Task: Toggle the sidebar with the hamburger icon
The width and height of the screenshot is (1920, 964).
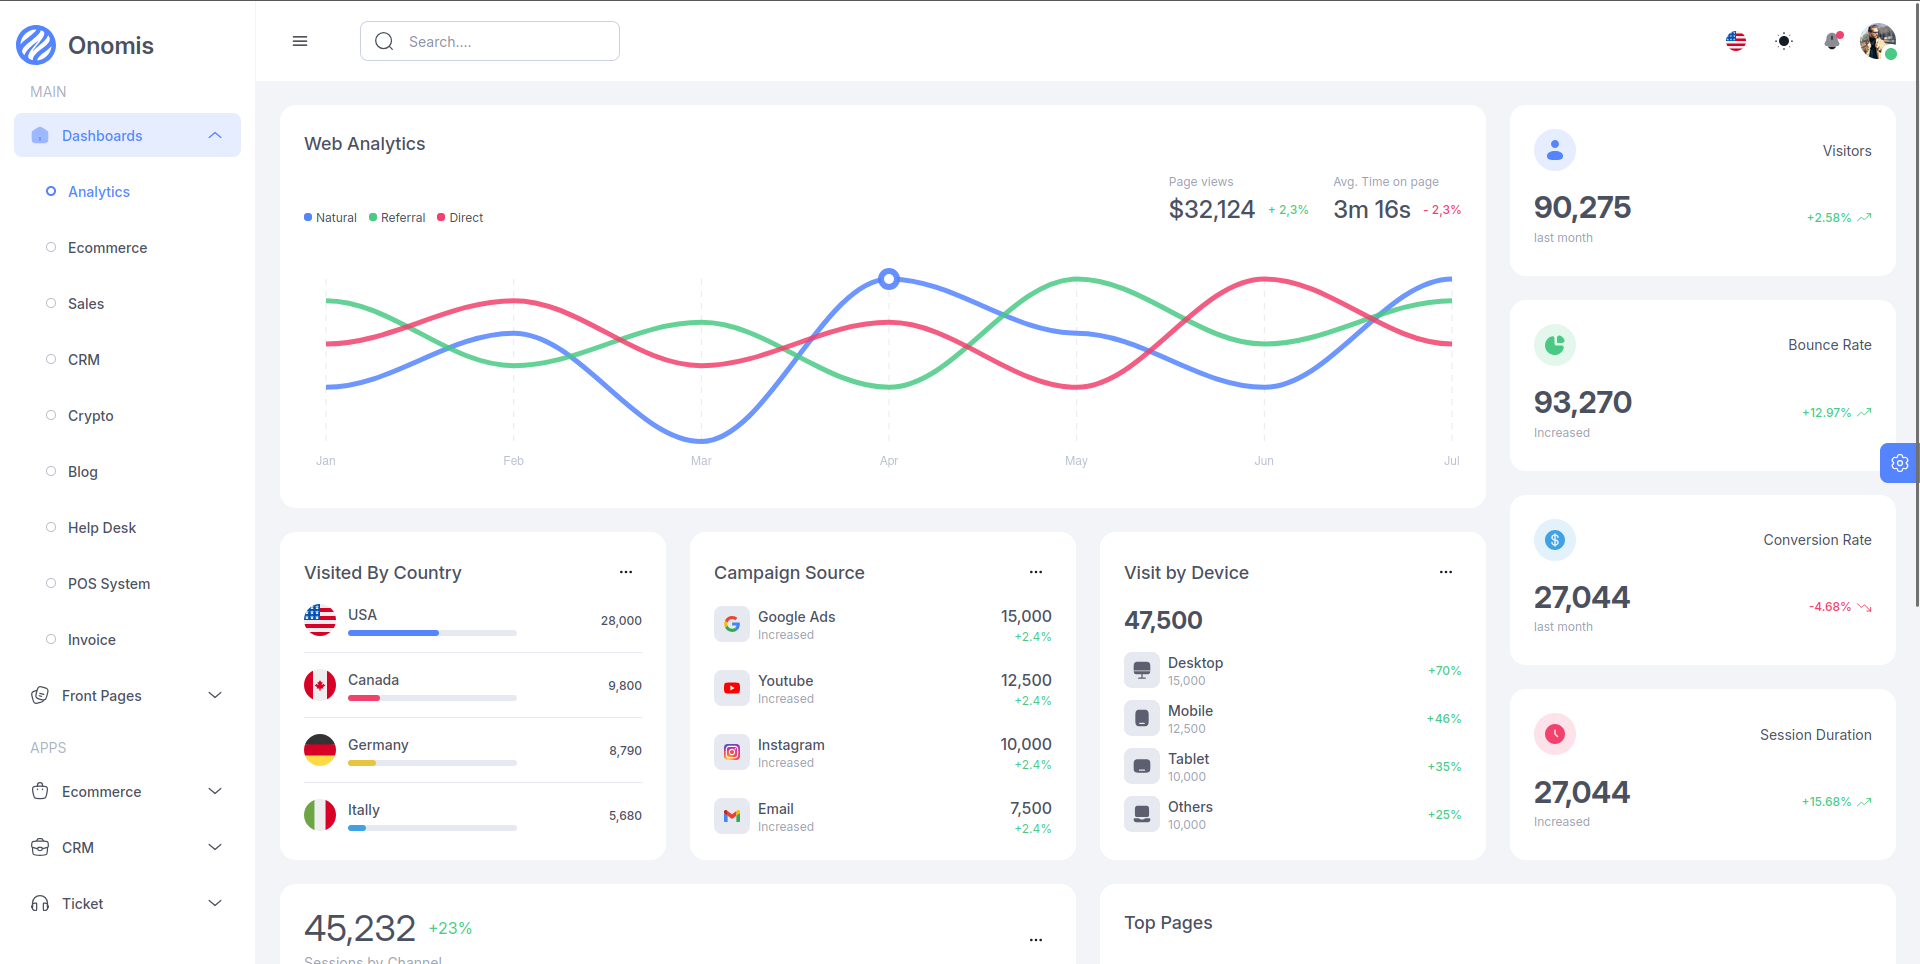Action: click(x=300, y=41)
